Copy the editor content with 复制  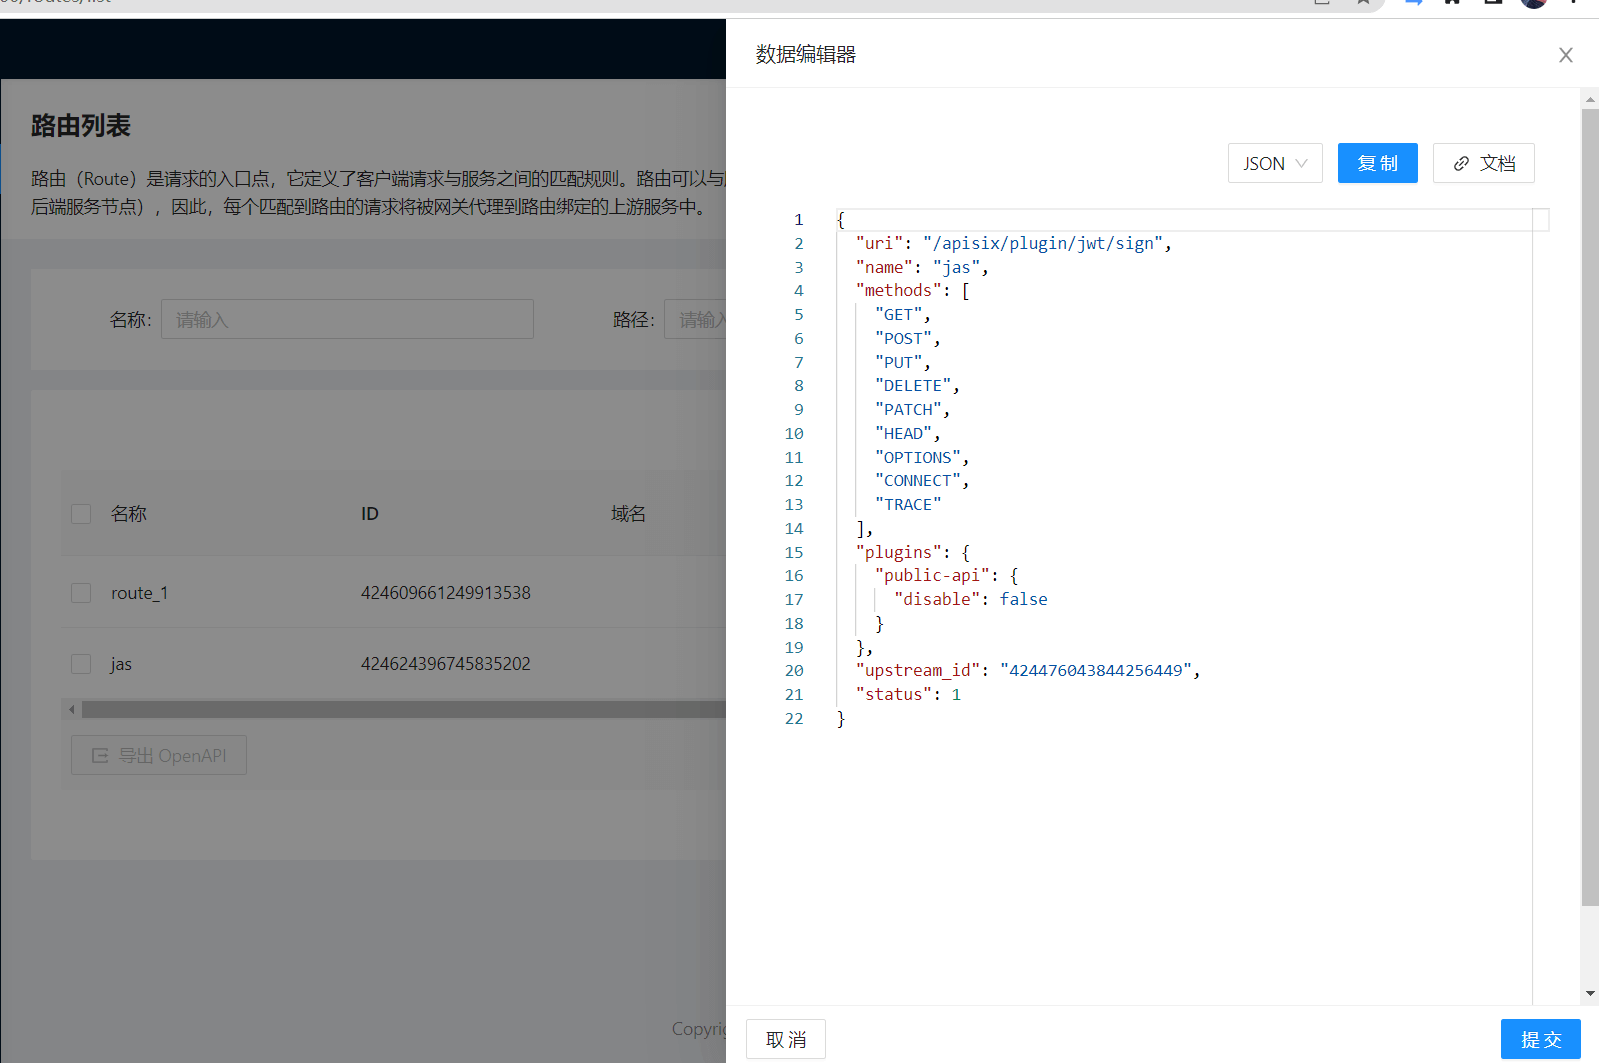pos(1378,163)
